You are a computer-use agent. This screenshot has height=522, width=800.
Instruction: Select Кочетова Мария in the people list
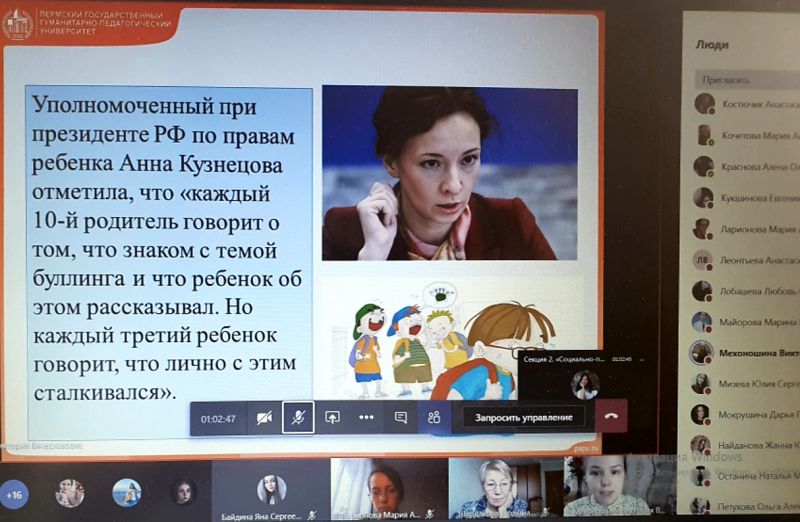(x=746, y=135)
